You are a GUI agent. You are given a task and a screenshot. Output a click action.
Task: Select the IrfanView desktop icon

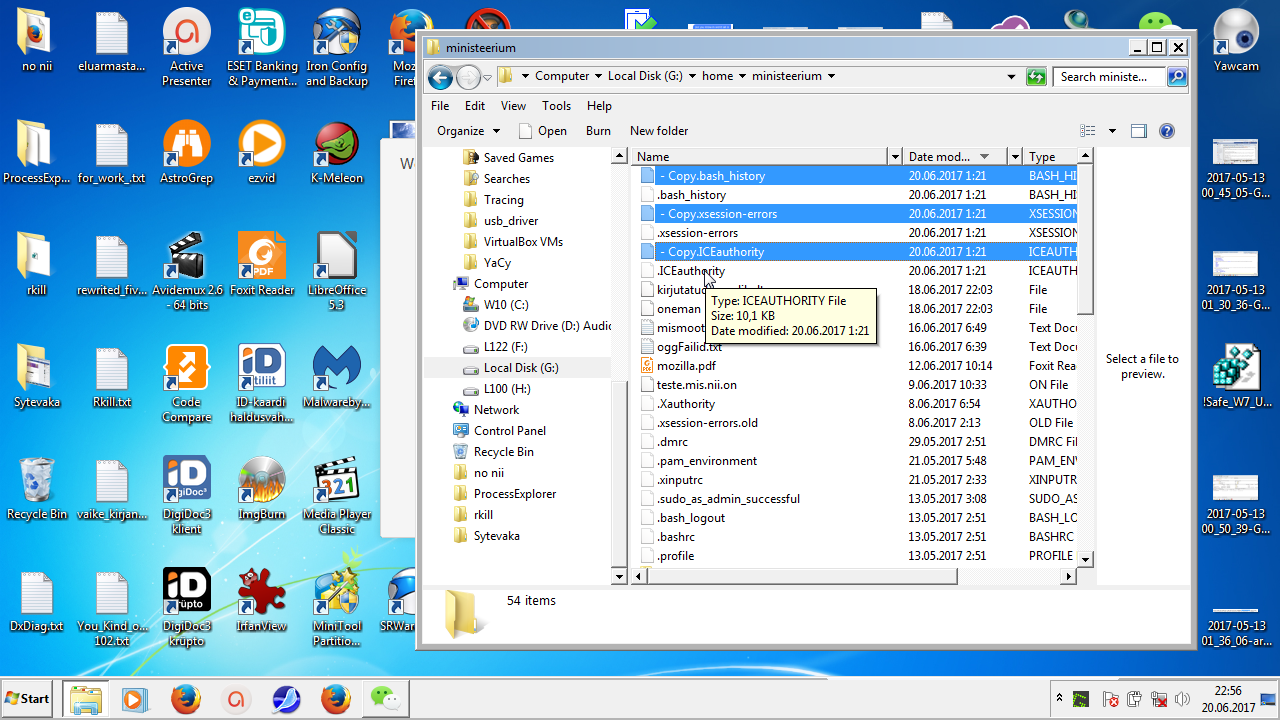pyautogui.click(x=262, y=601)
